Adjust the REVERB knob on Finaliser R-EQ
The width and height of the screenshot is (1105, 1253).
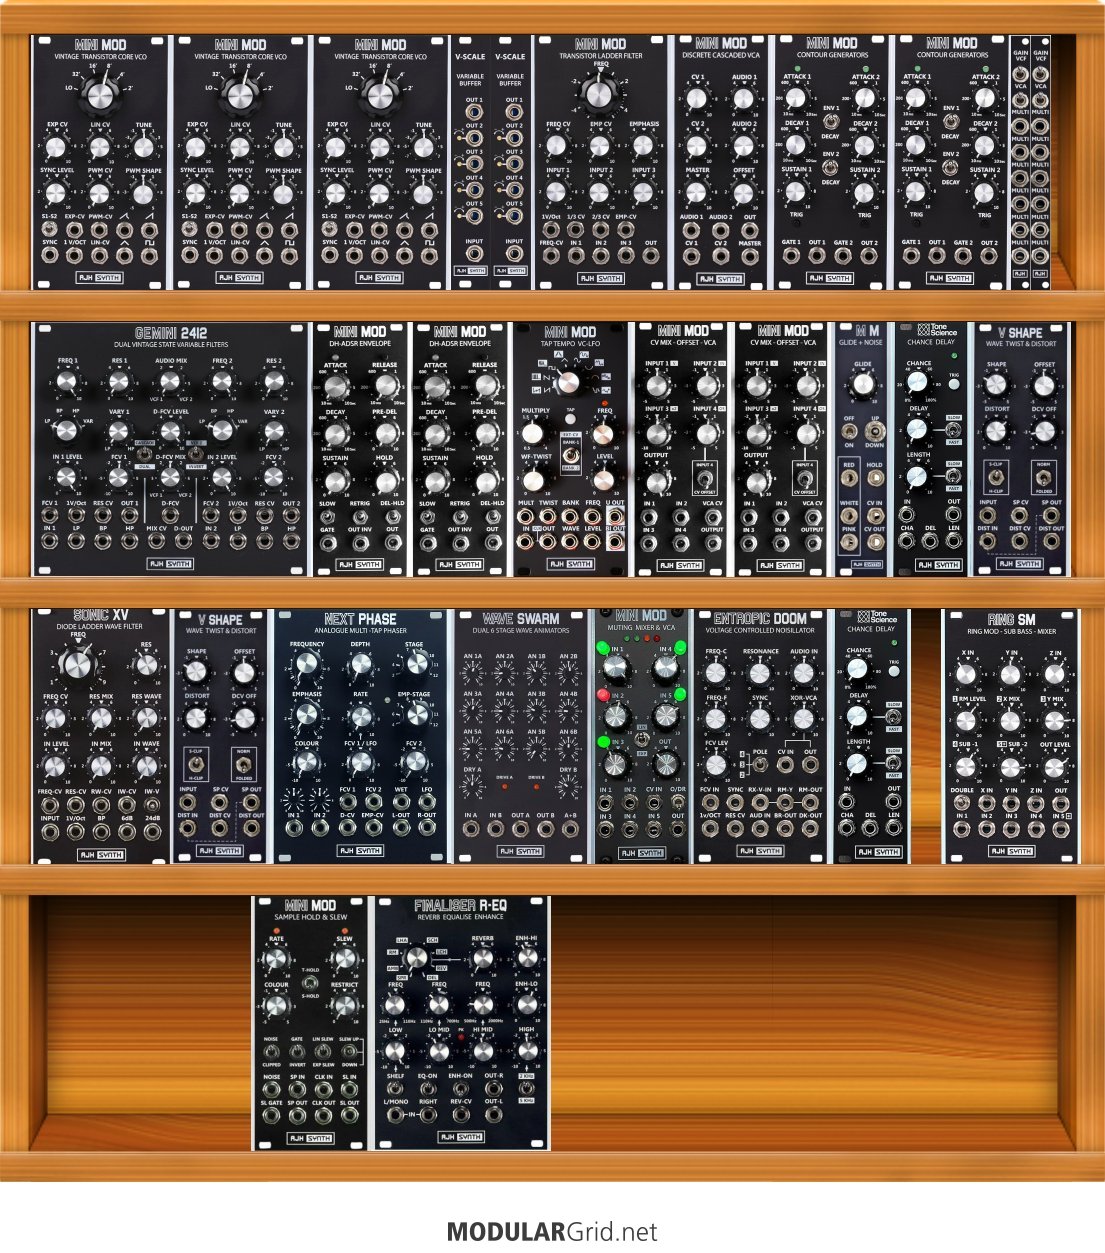(482, 959)
